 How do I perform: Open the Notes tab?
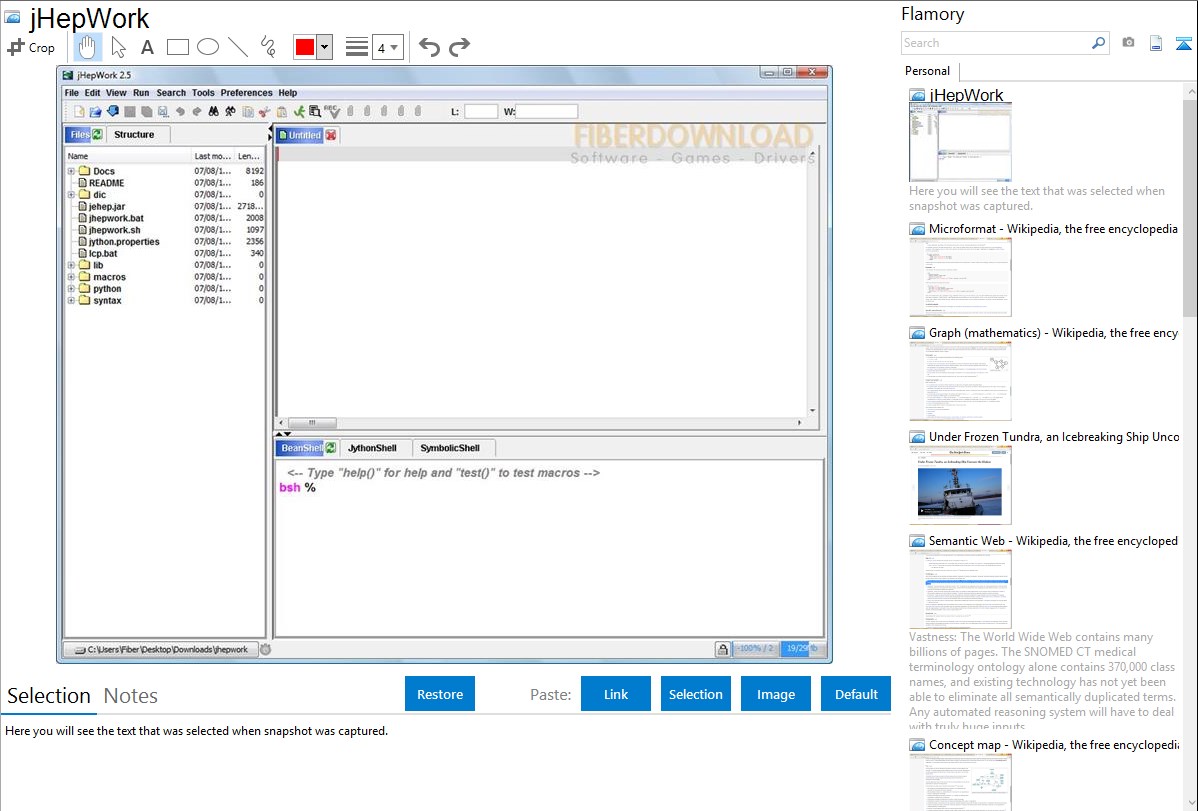click(131, 696)
